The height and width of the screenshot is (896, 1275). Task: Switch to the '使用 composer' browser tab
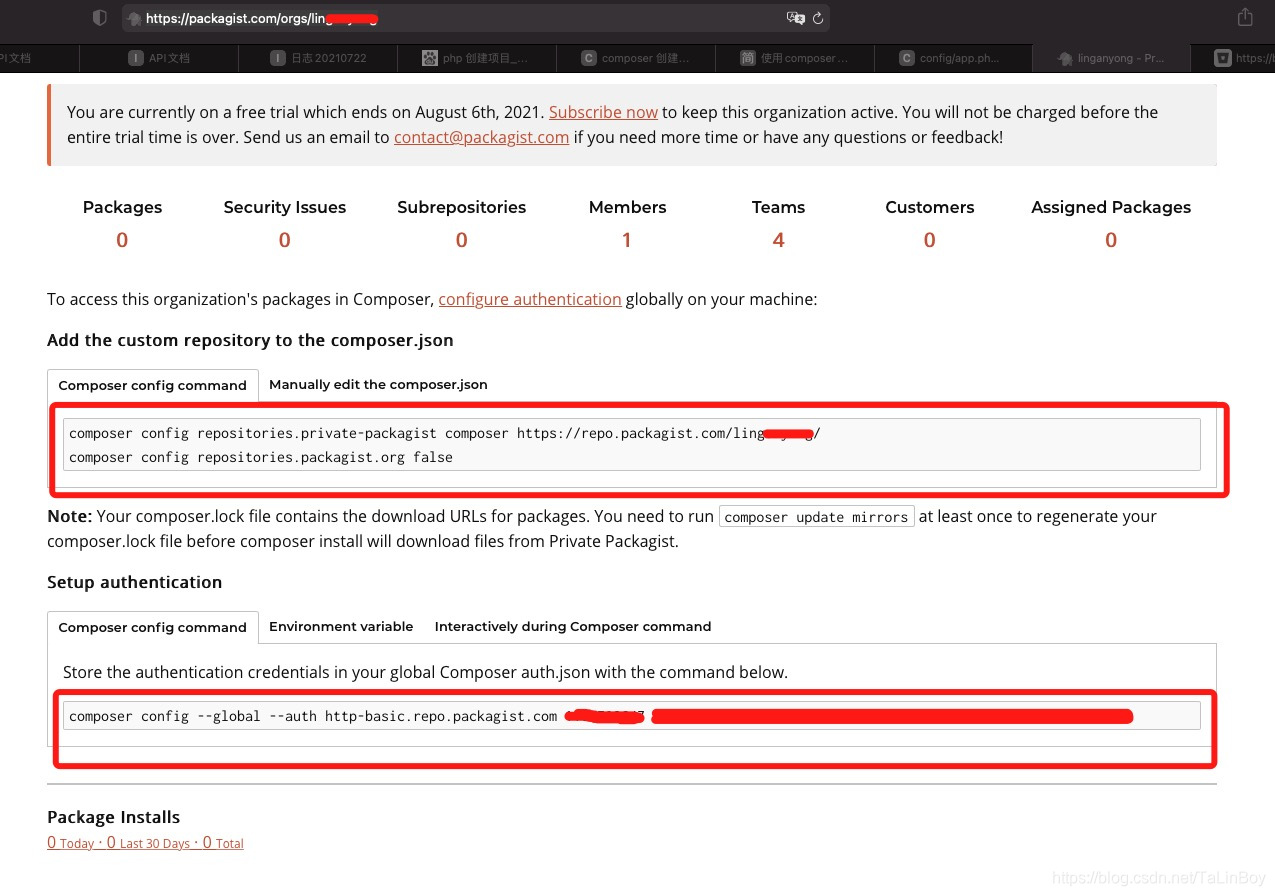coord(795,58)
